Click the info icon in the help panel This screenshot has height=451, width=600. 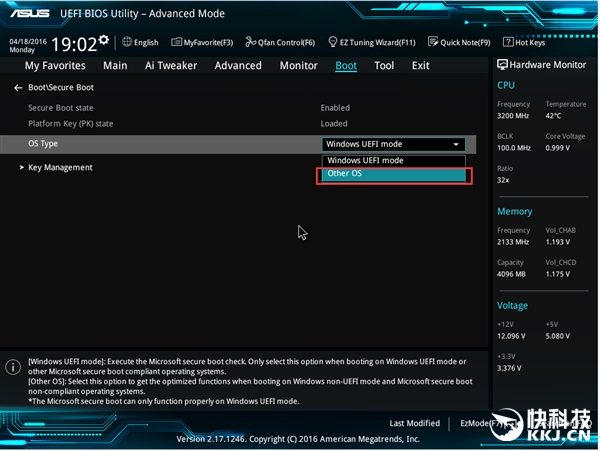tap(13, 367)
